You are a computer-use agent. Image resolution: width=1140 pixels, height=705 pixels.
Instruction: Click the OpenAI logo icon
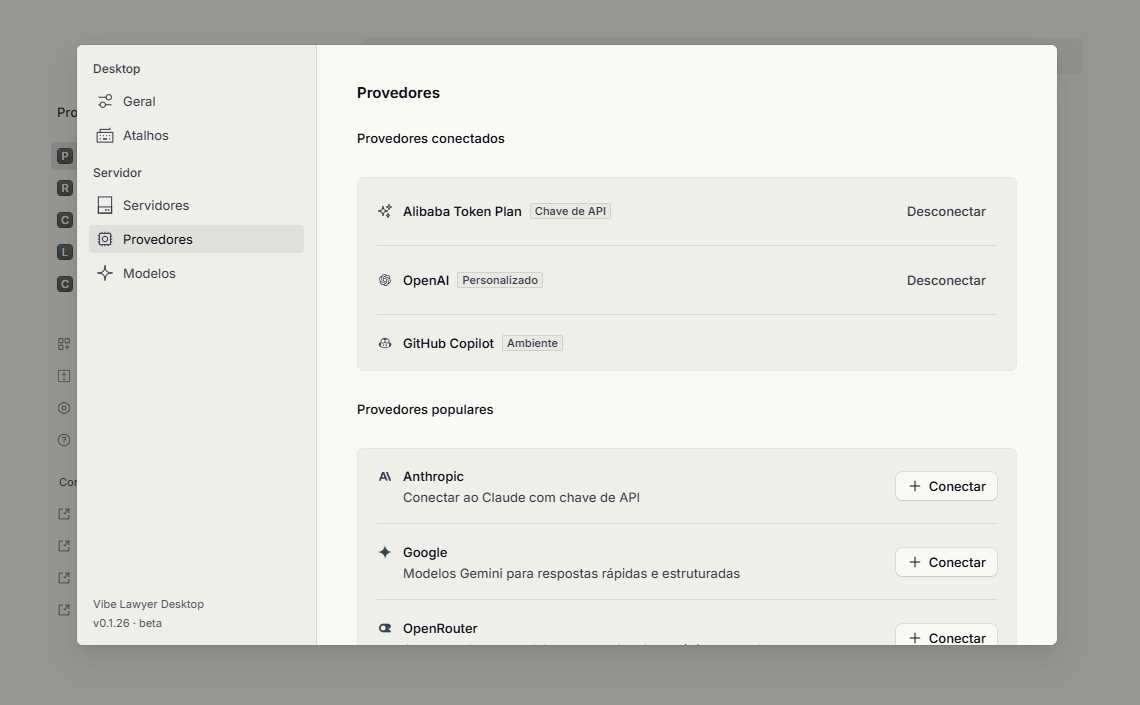[x=385, y=281]
